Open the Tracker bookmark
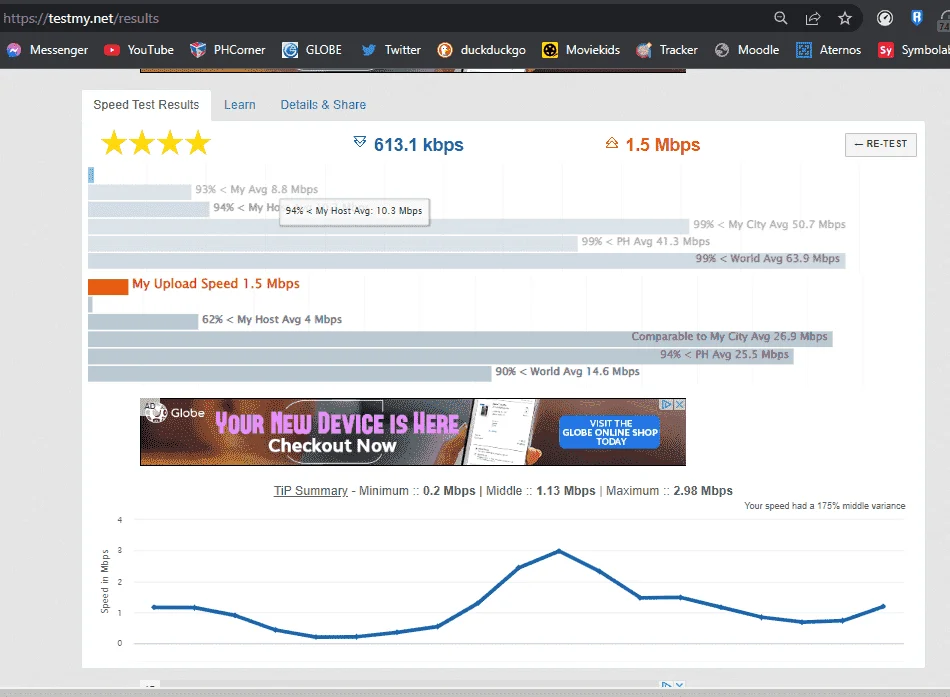Viewport: 950px width, 697px height. pyautogui.click(x=666, y=50)
